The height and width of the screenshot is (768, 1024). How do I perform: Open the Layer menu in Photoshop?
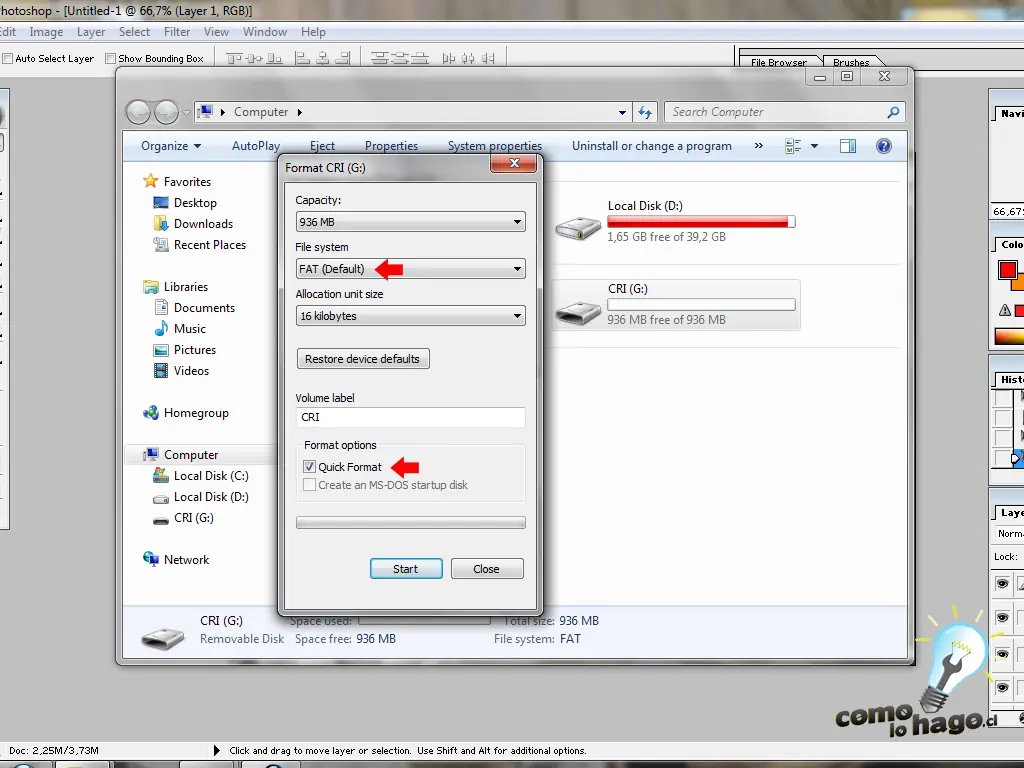point(91,32)
